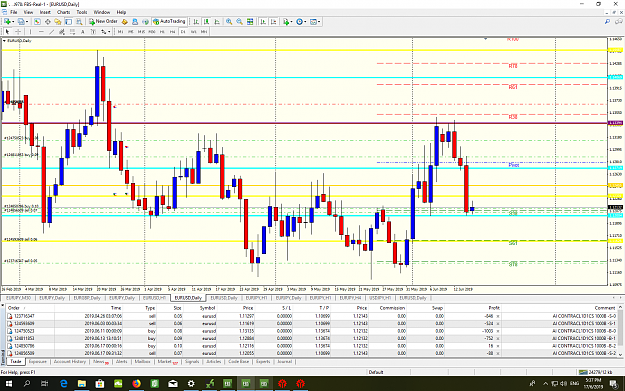Expand the Templates dropdown

pos(319,22)
